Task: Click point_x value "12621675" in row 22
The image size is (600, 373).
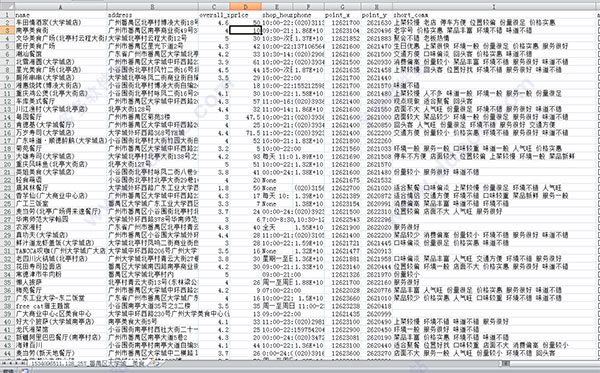Action: point(342,180)
